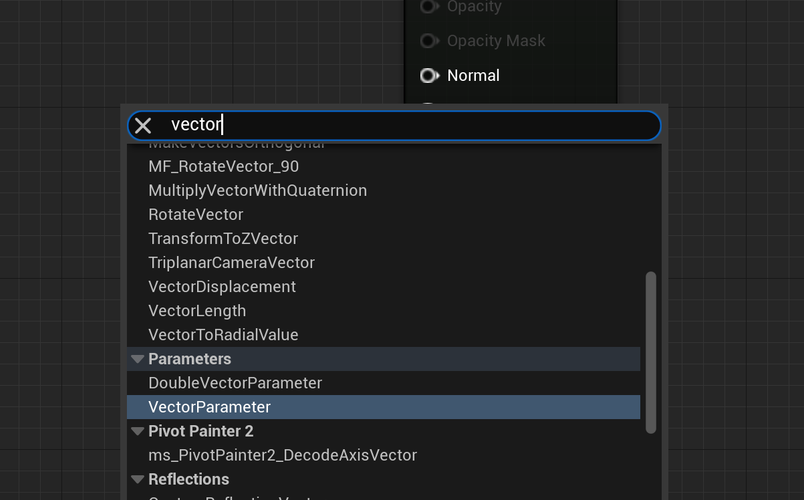Choose MF_RotateVector_90 function
This screenshot has width=804, height=500.
[223, 166]
